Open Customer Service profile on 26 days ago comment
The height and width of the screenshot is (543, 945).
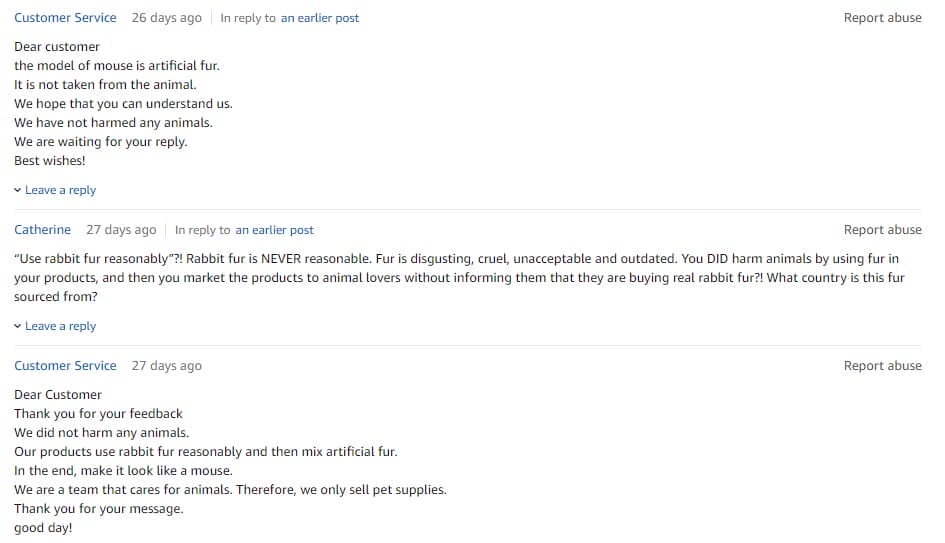65,18
